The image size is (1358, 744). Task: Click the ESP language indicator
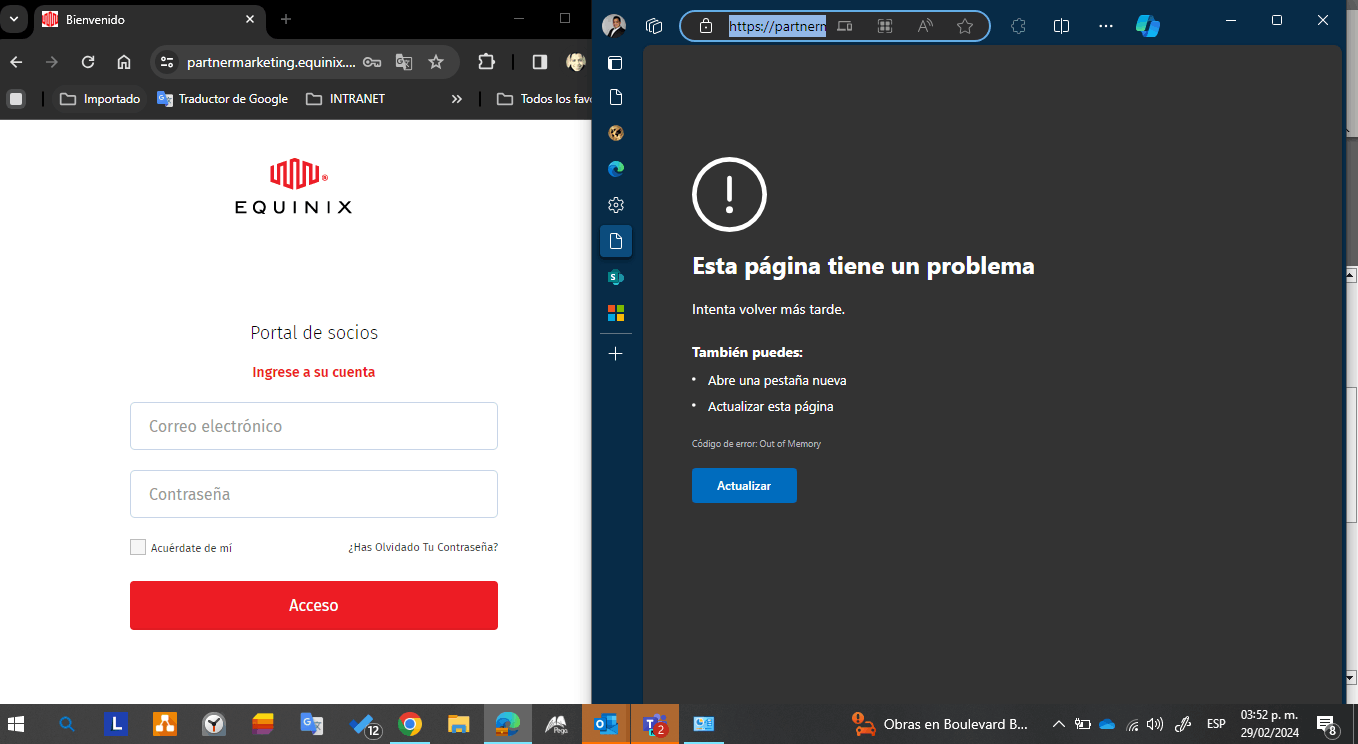(1216, 724)
